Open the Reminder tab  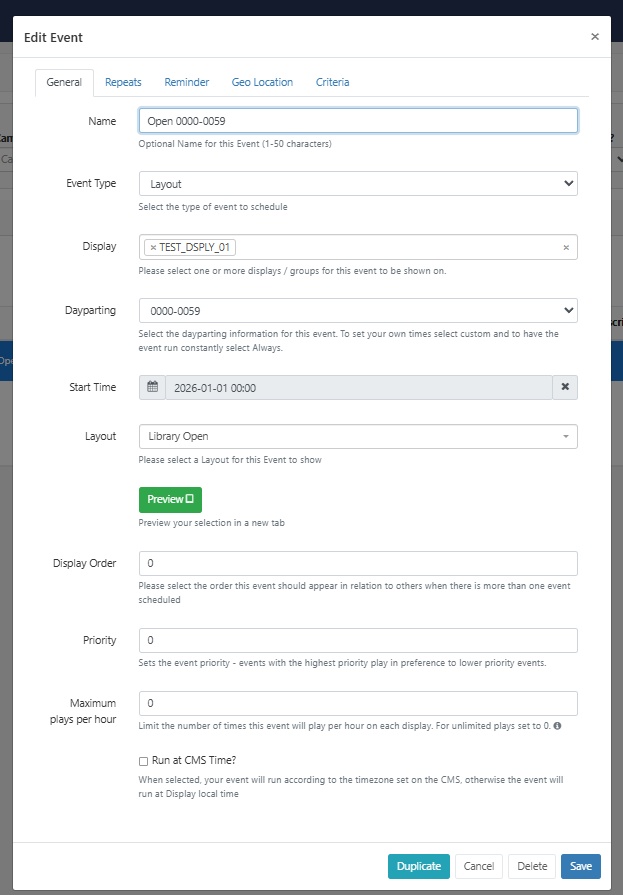pos(187,82)
